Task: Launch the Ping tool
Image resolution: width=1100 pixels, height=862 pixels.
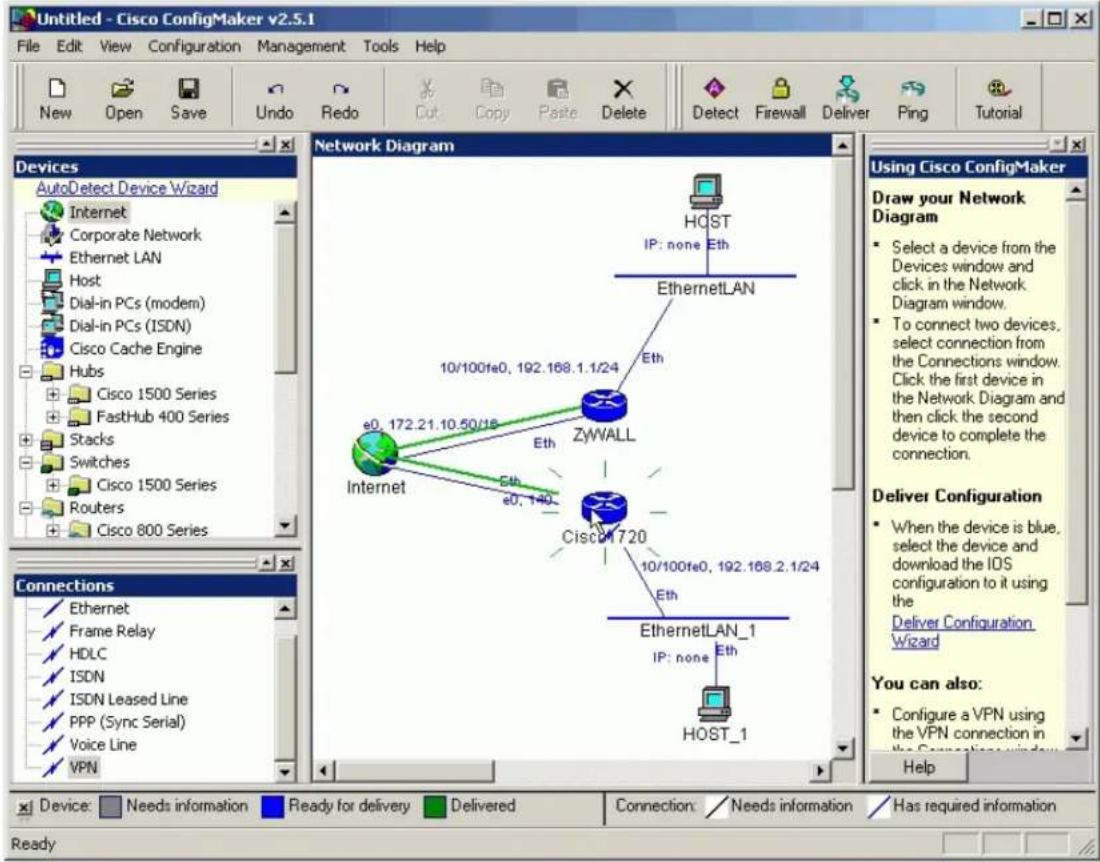Action: [912, 100]
